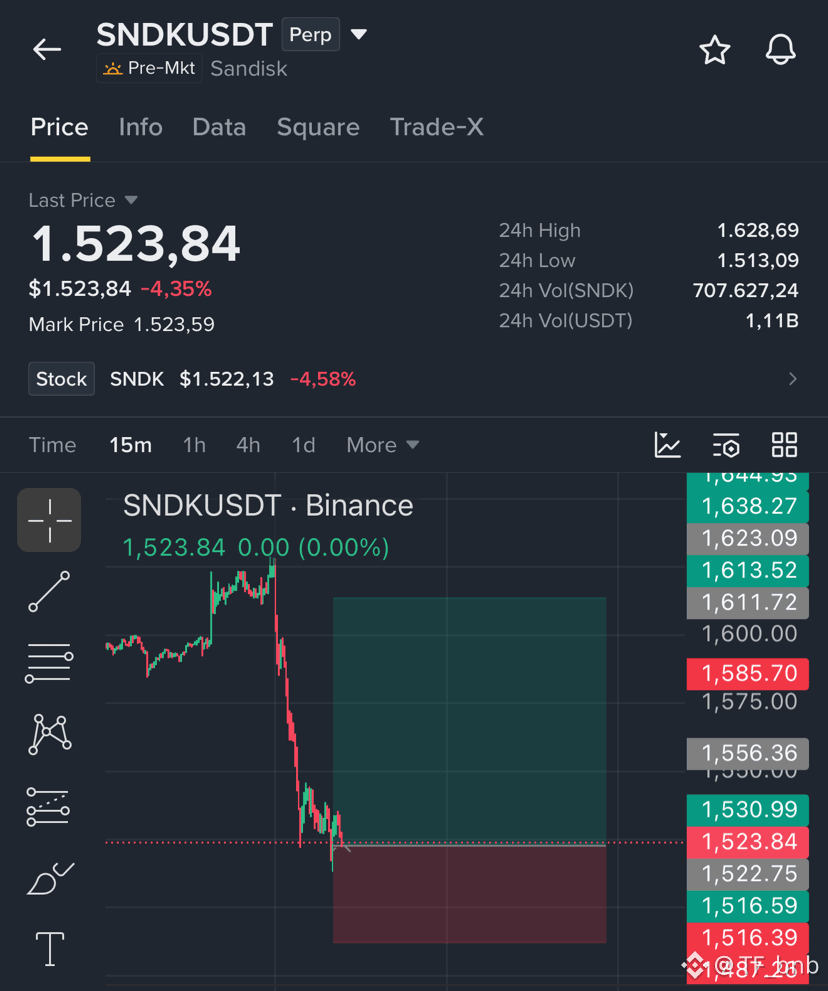Select the XABCD pattern tool
Viewport: 828px width, 991px height.
[49, 734]
